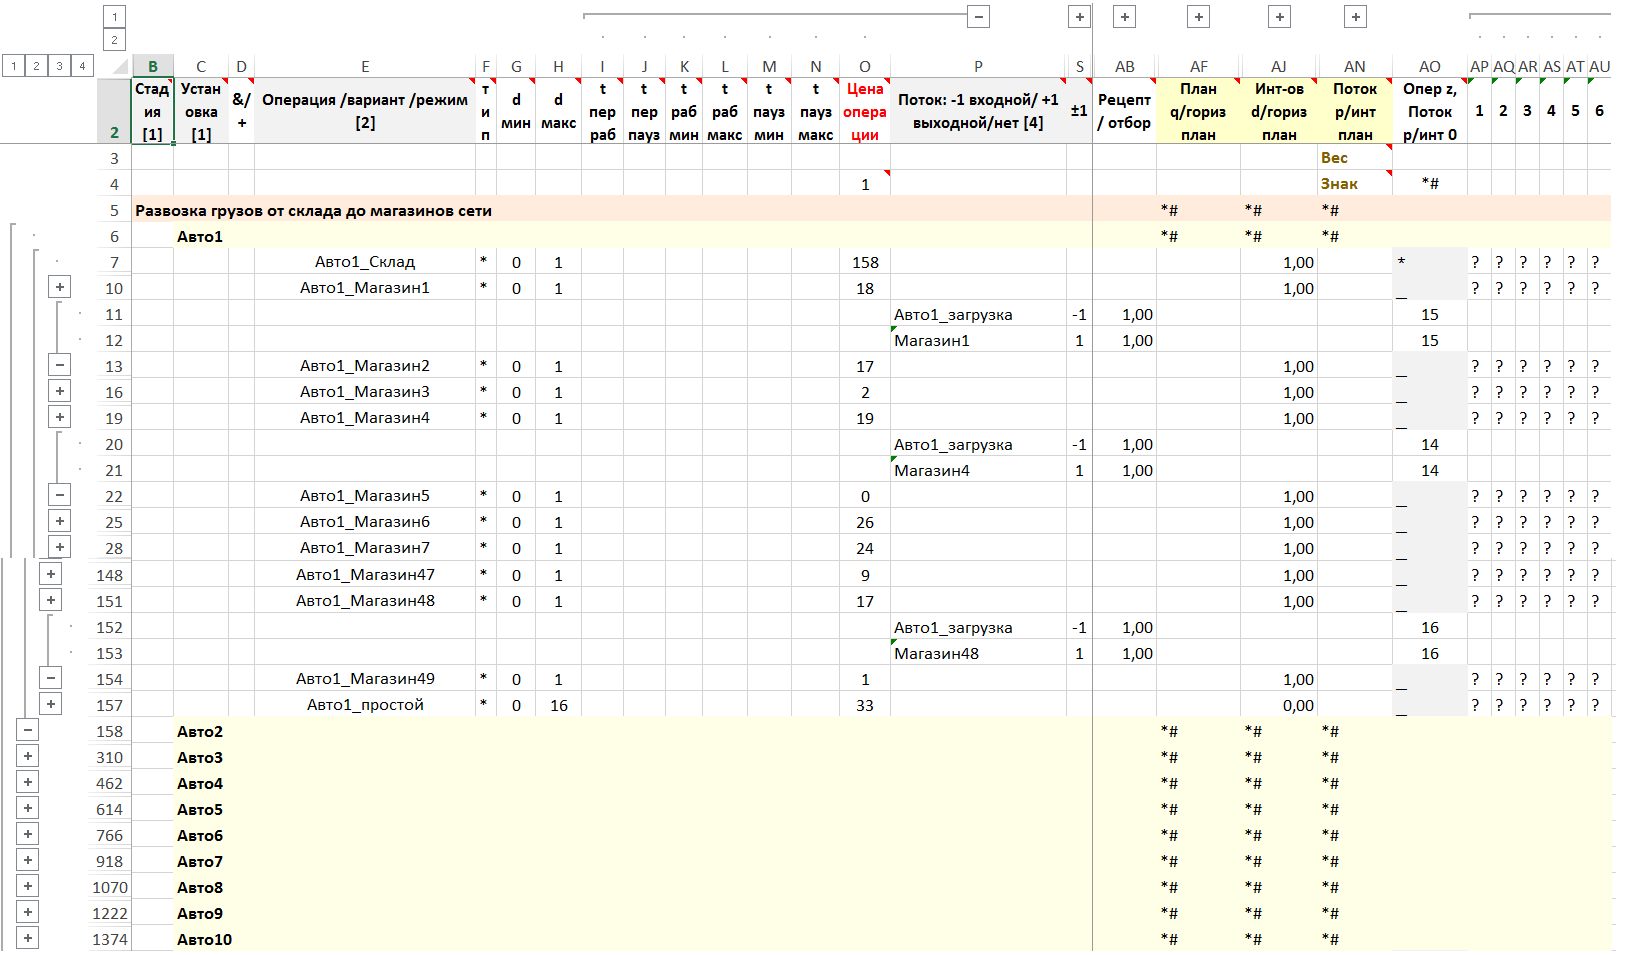
Task: Expand the Авто10 group at row 1374
Action: click(x=28, y=939)
